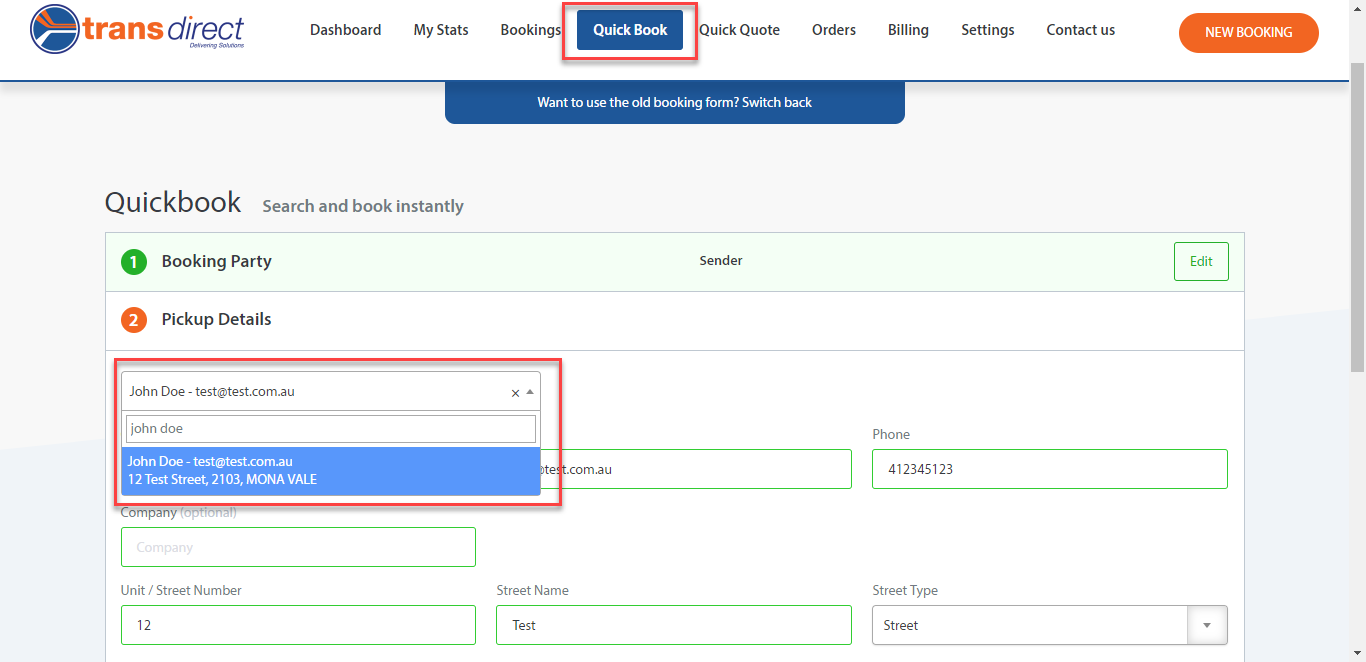This screenshot has height=662, width=1366.
Task: Switch back to old booking form
Action: 674,102
